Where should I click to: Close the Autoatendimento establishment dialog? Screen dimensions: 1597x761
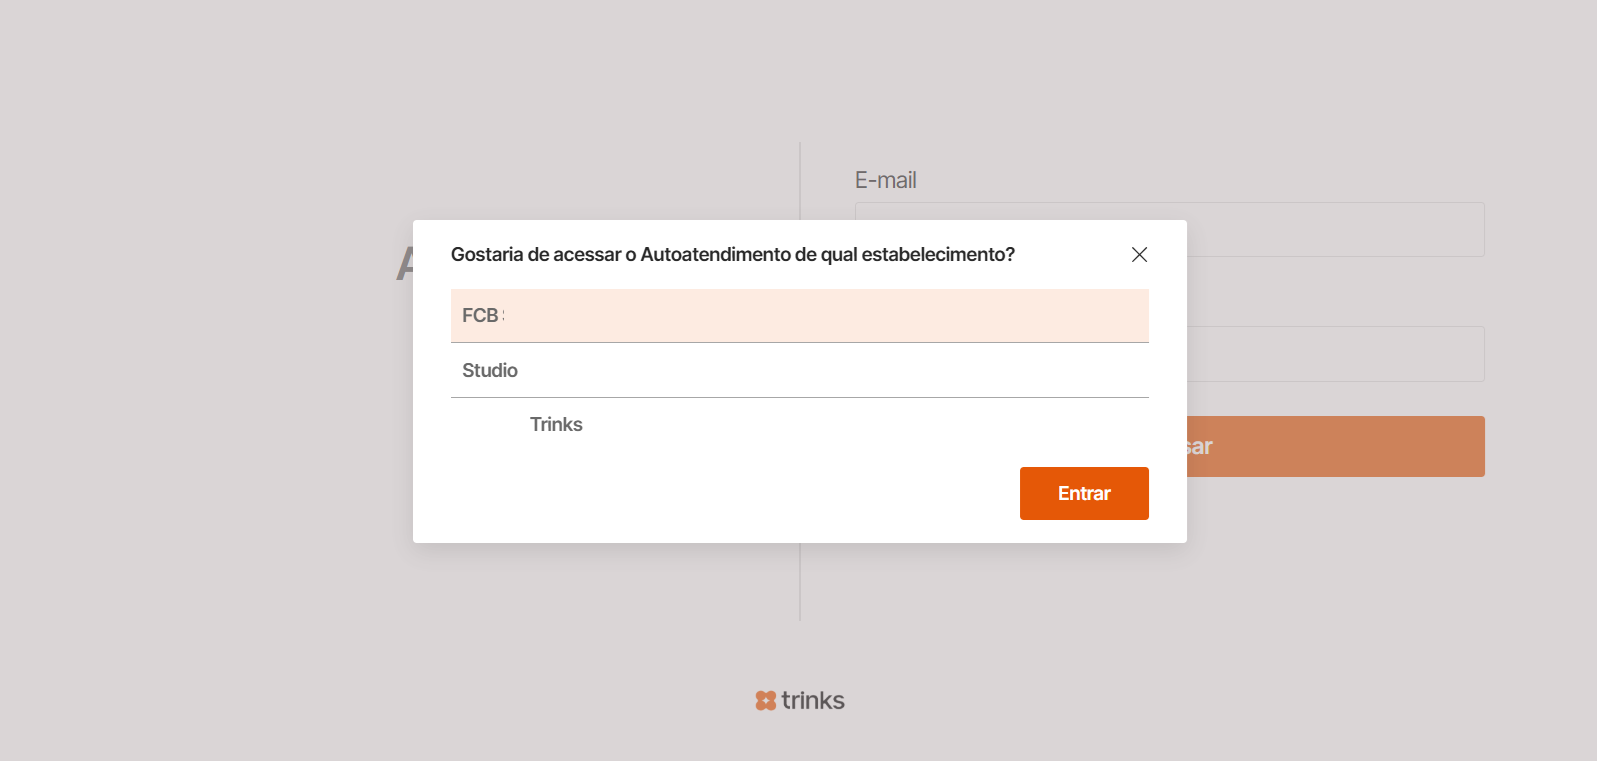click(1139, 254)
